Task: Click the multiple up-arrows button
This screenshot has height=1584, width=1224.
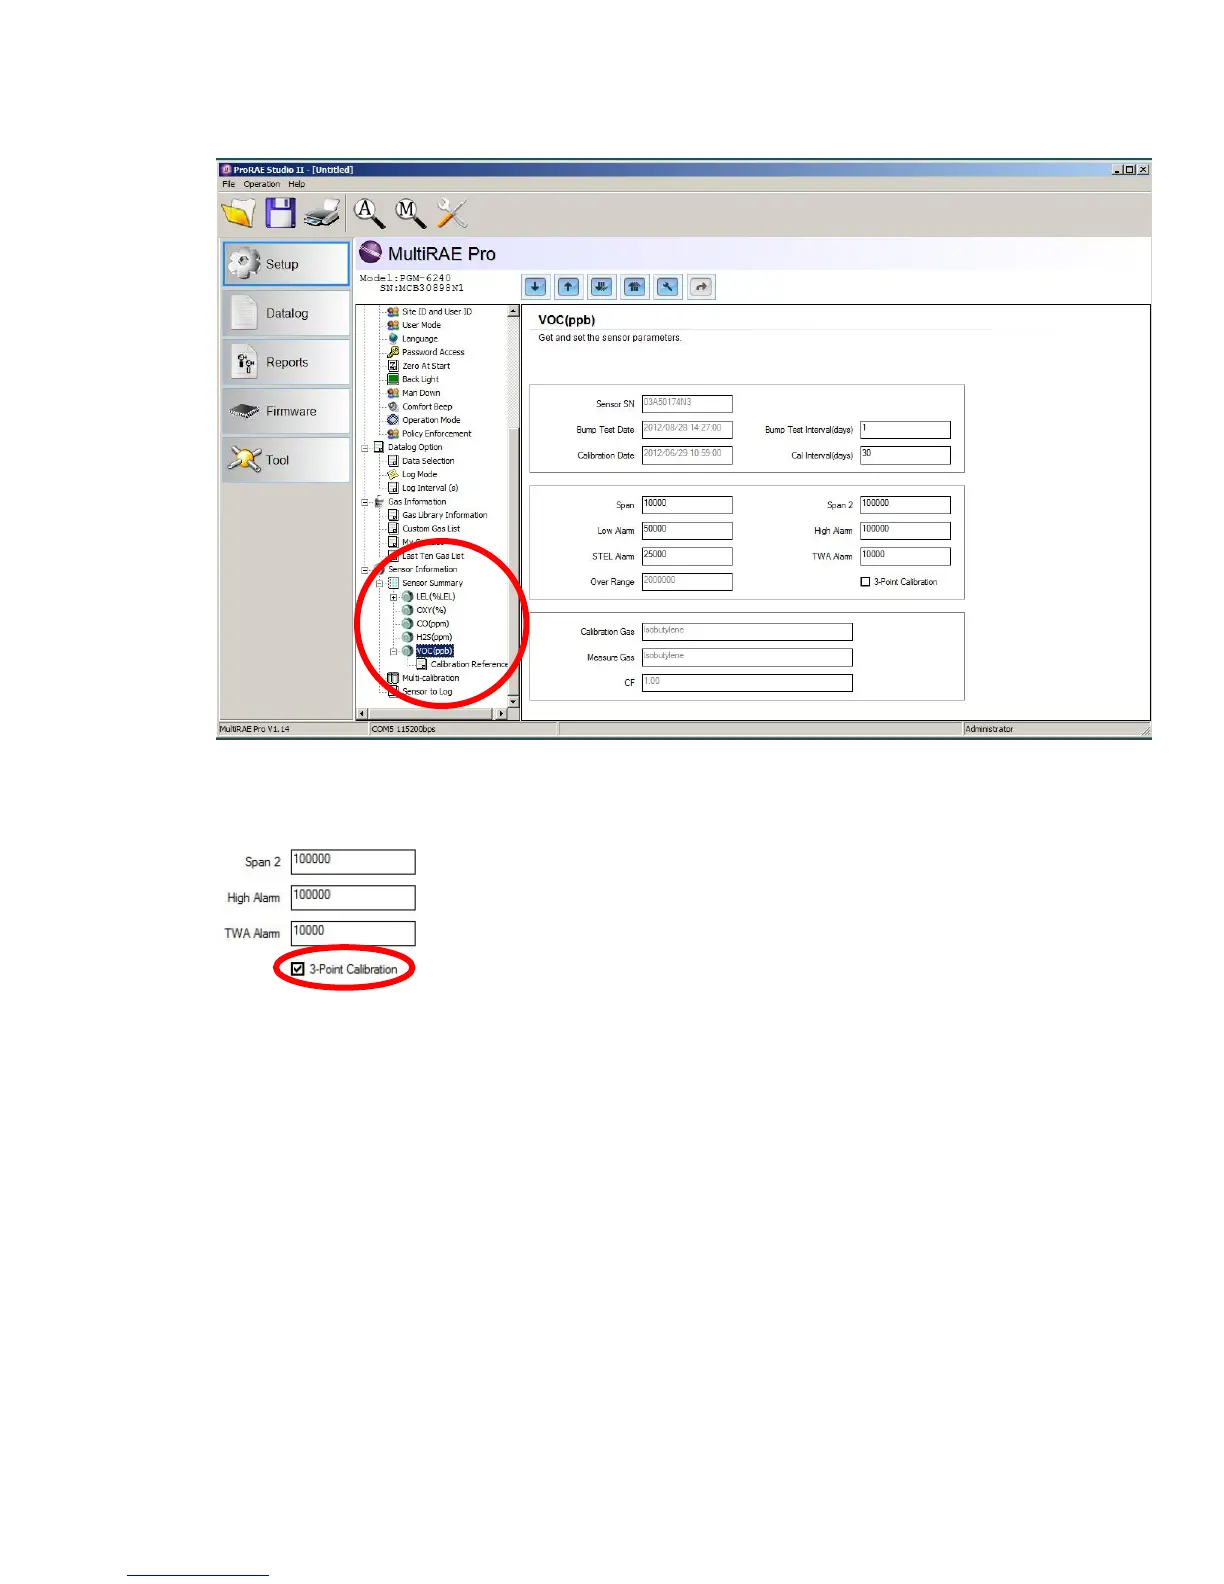Action: click(x=635, y=287)
